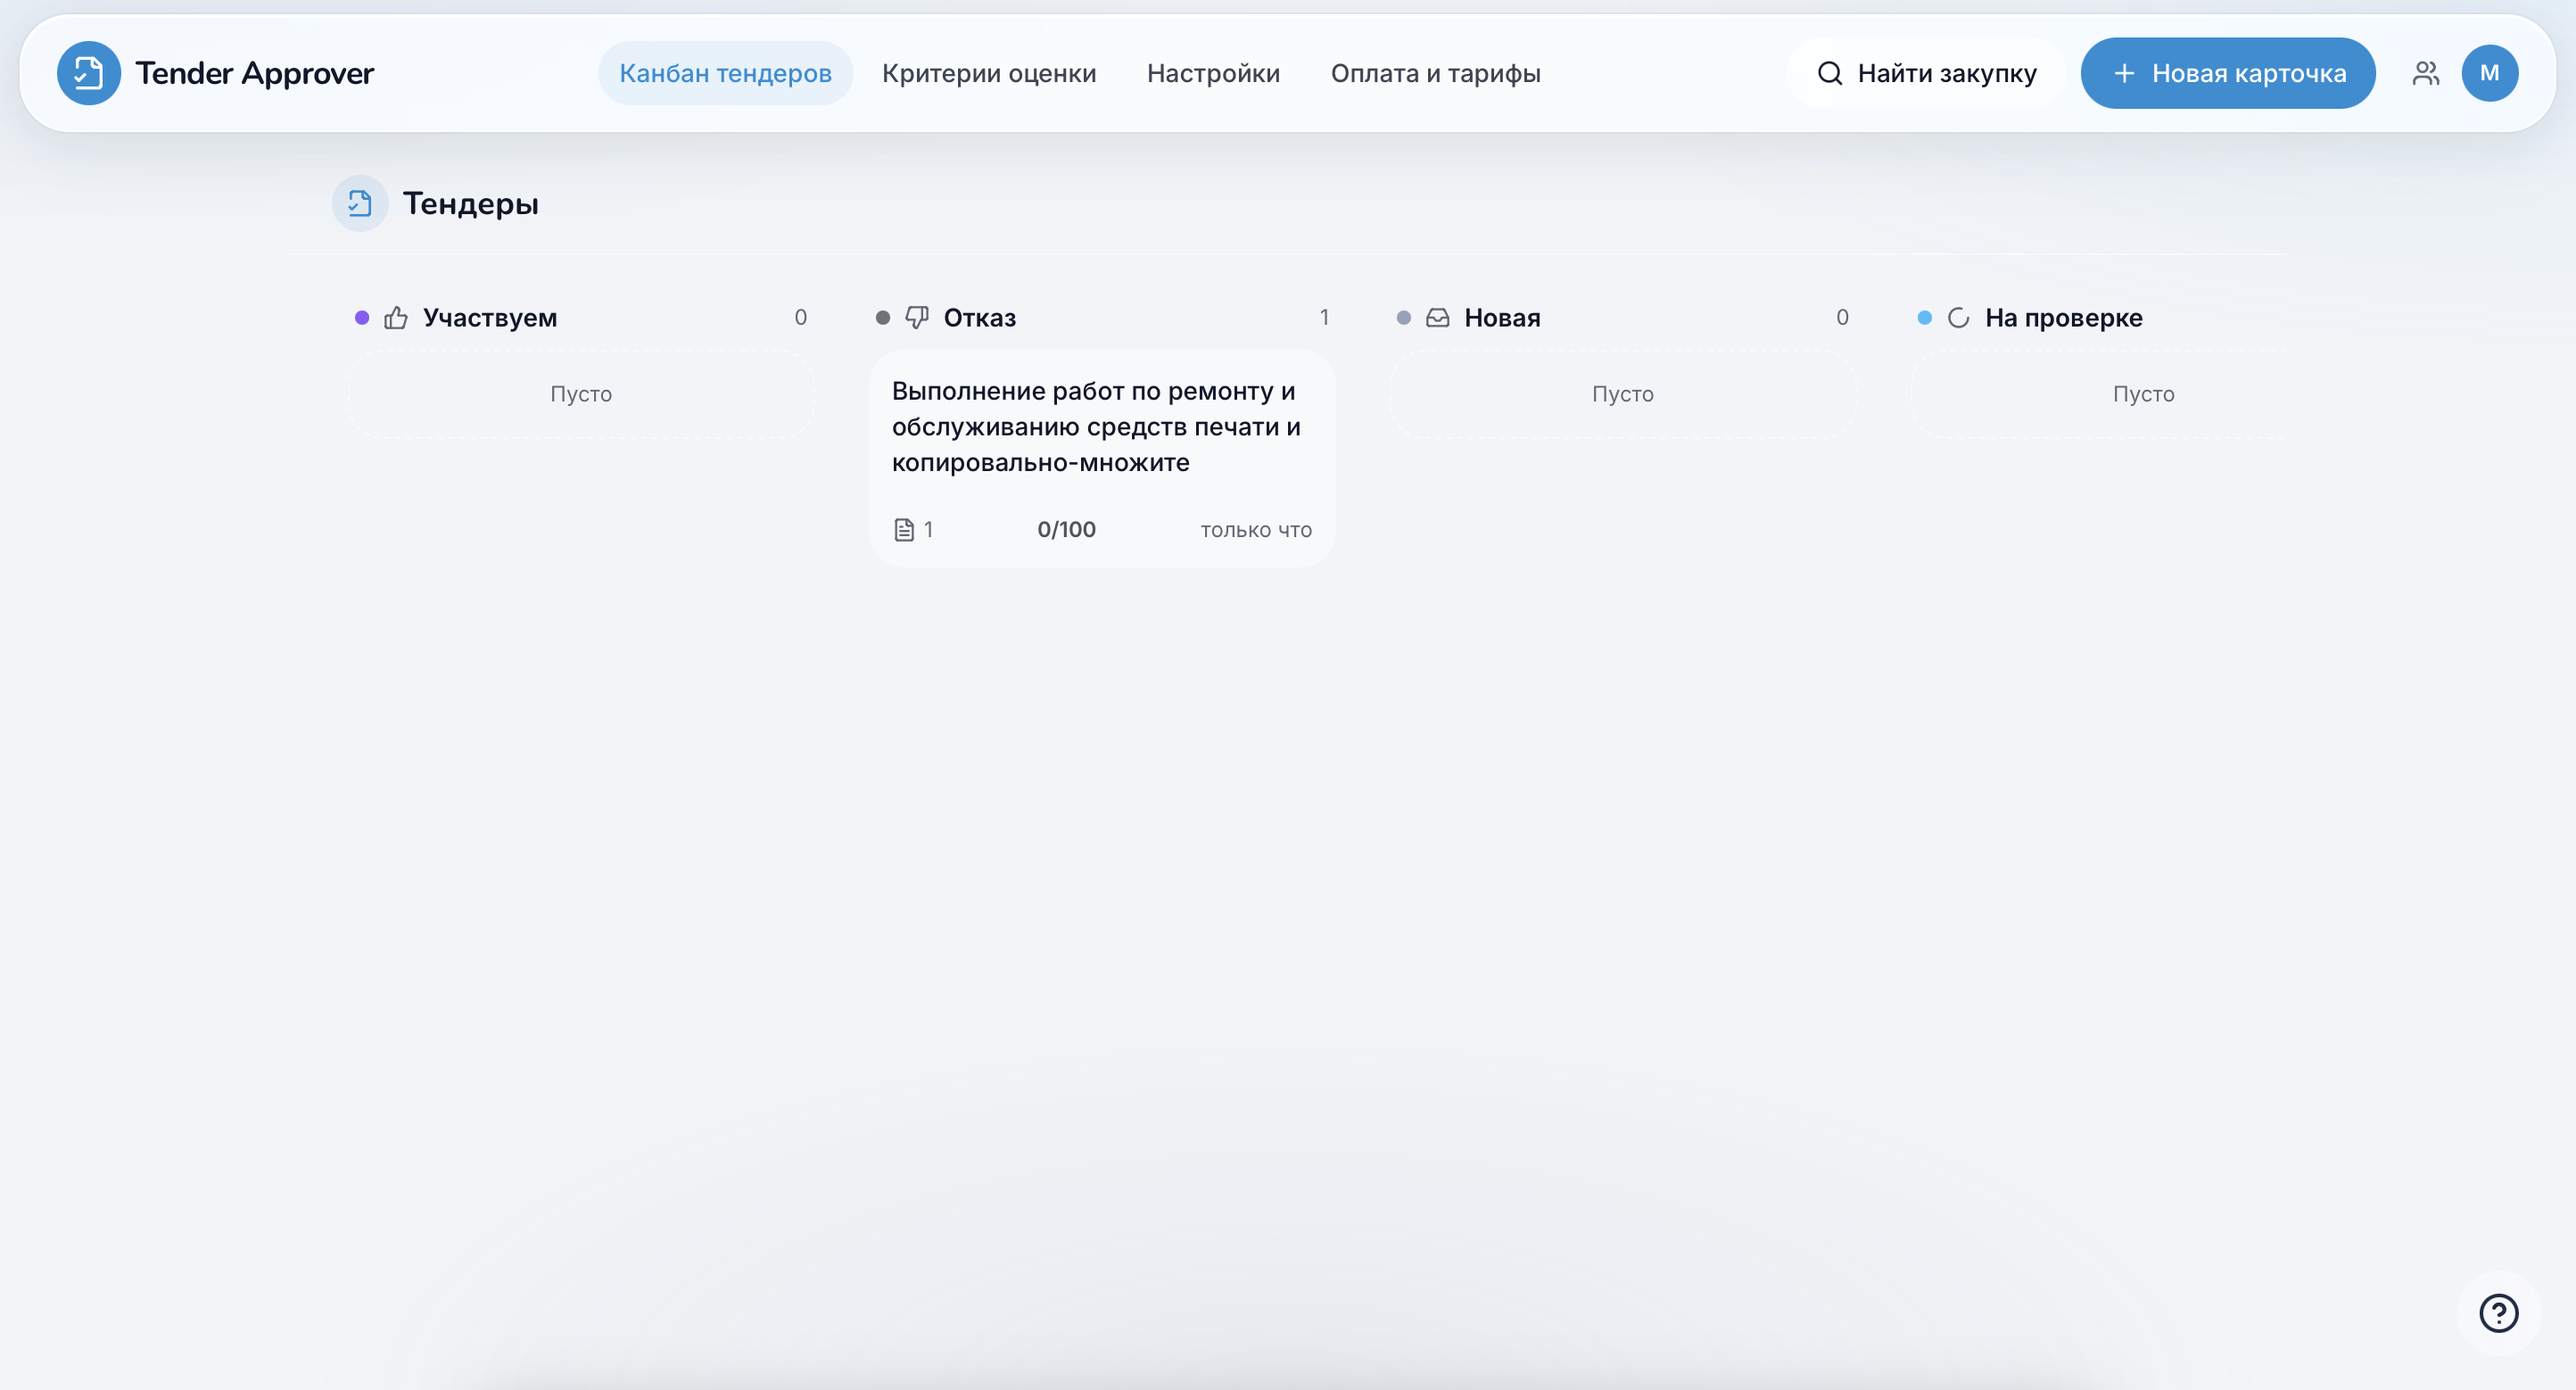Click the только что timestamp on card
The image size is (2576, 1390).
1256,531
